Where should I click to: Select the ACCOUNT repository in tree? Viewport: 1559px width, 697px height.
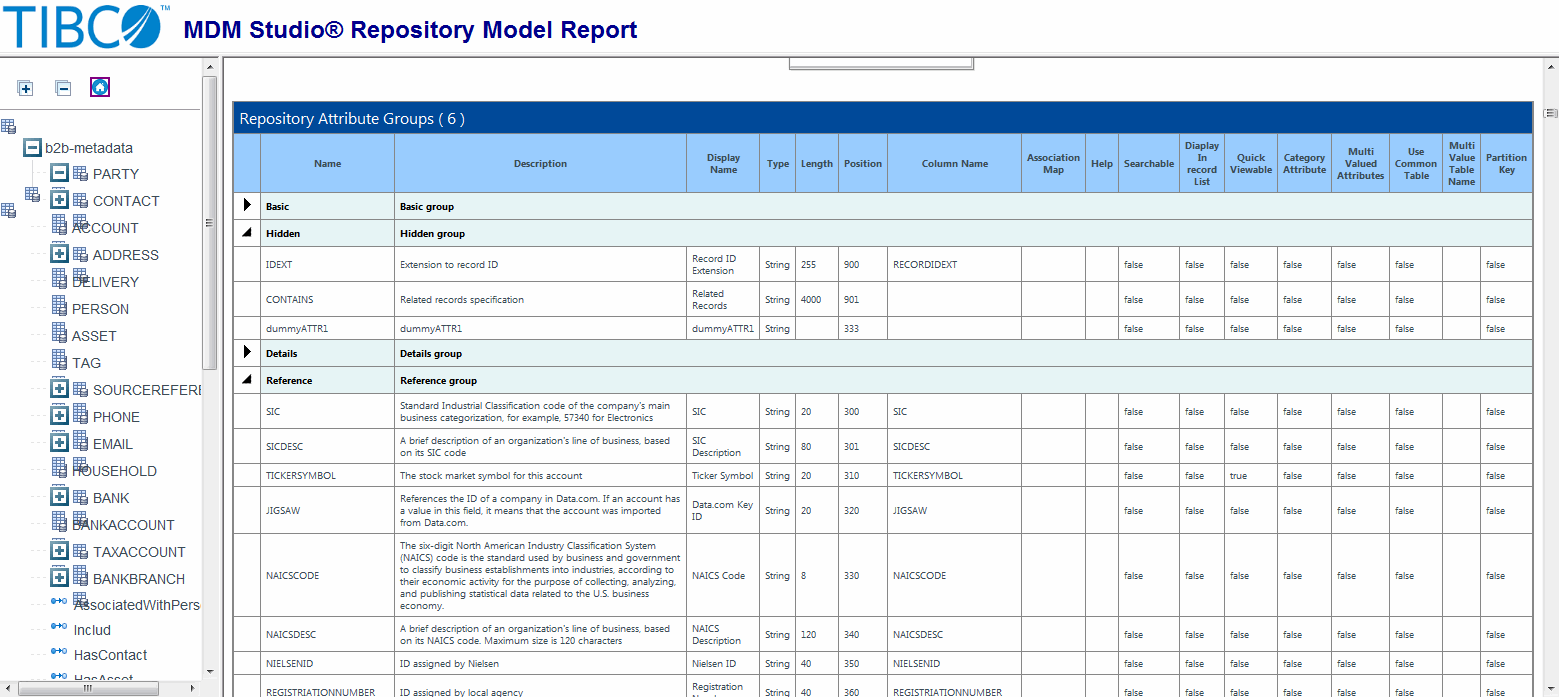pos(105,228)
